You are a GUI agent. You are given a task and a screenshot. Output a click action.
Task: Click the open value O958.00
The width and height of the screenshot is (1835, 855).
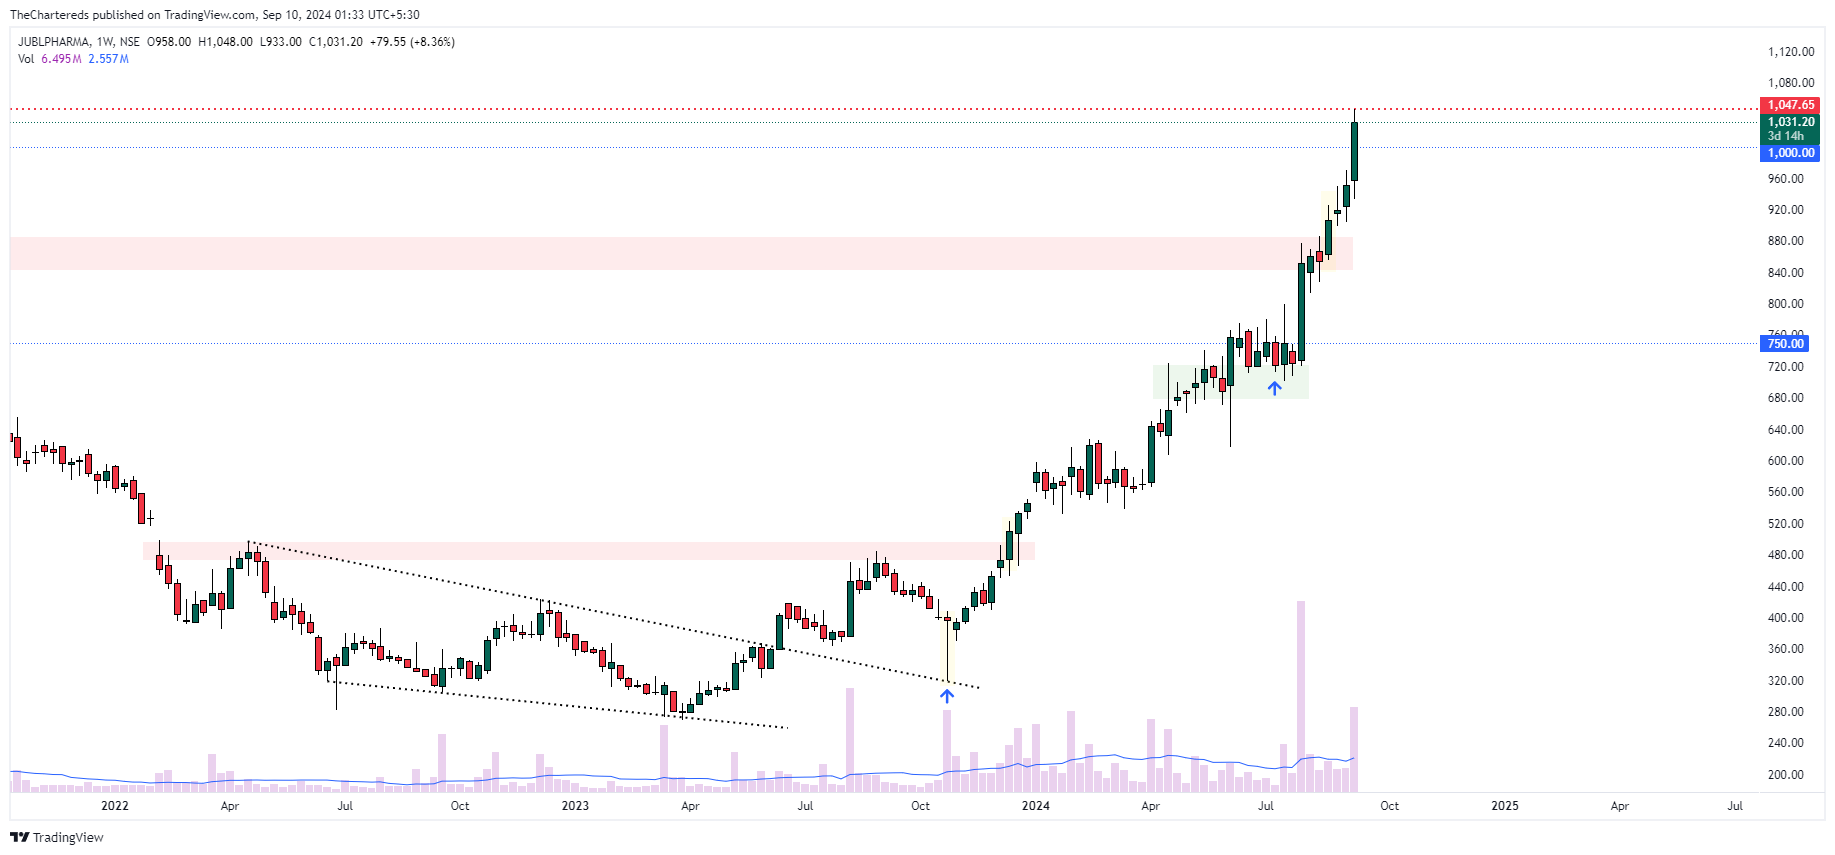click(169, 42)
